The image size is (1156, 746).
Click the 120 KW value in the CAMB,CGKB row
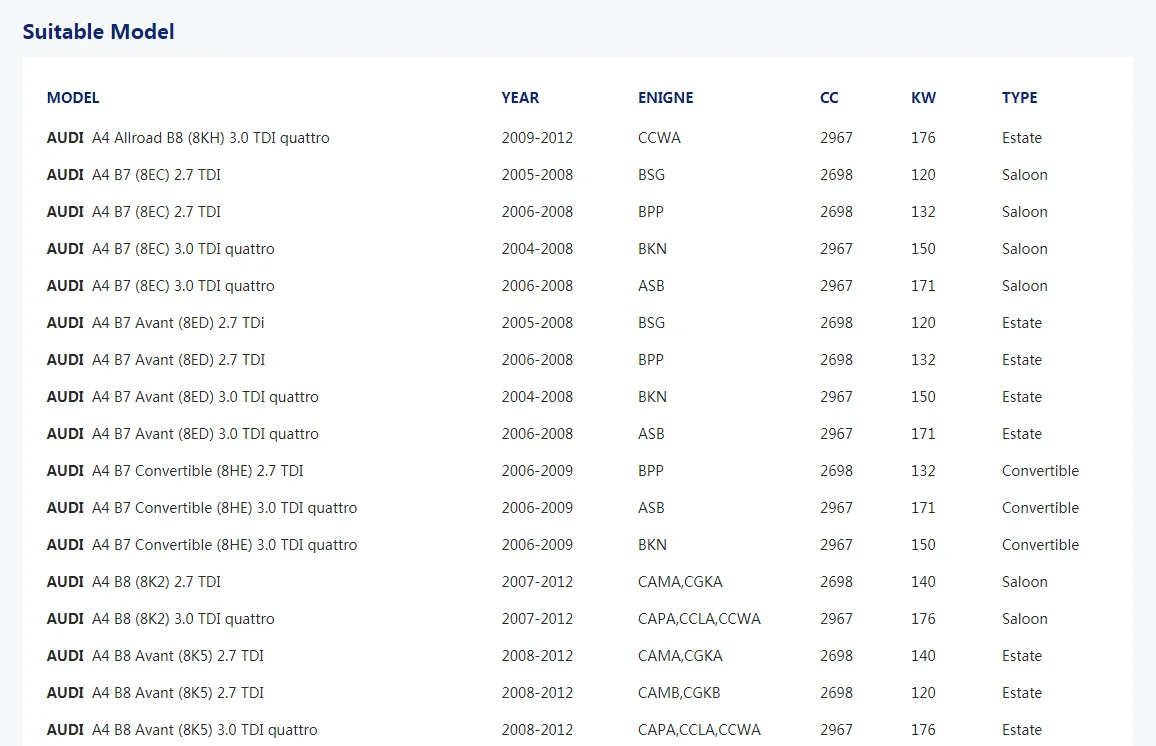point(923,693)
